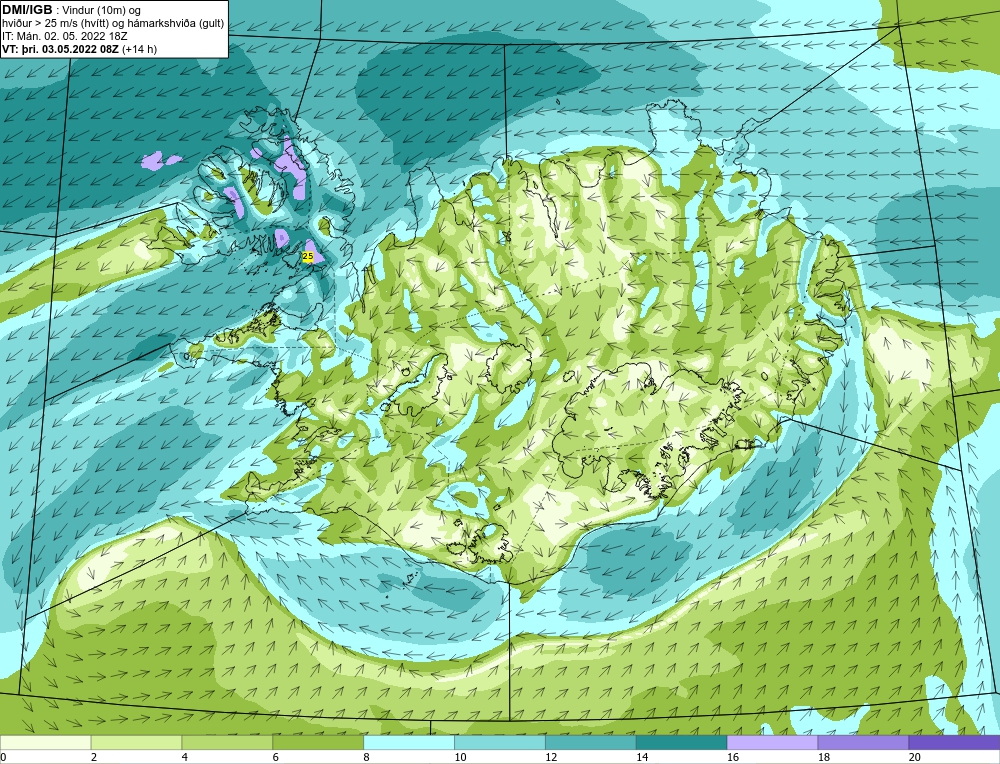Click the legend label 20
The height and width of the screenshot is (764, 1000).
click(x=915, y=757)
